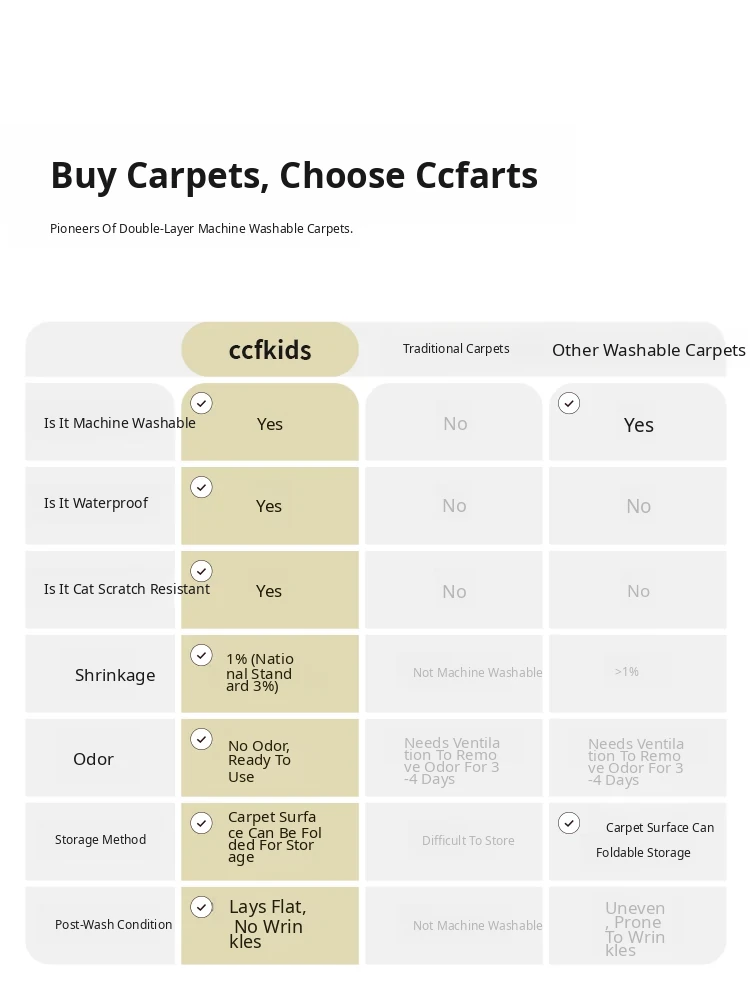Click checkmark in Other Washable Carpets Machine Washable cell
Viewport: 750px width, 1000px height.
coord(569,403)
